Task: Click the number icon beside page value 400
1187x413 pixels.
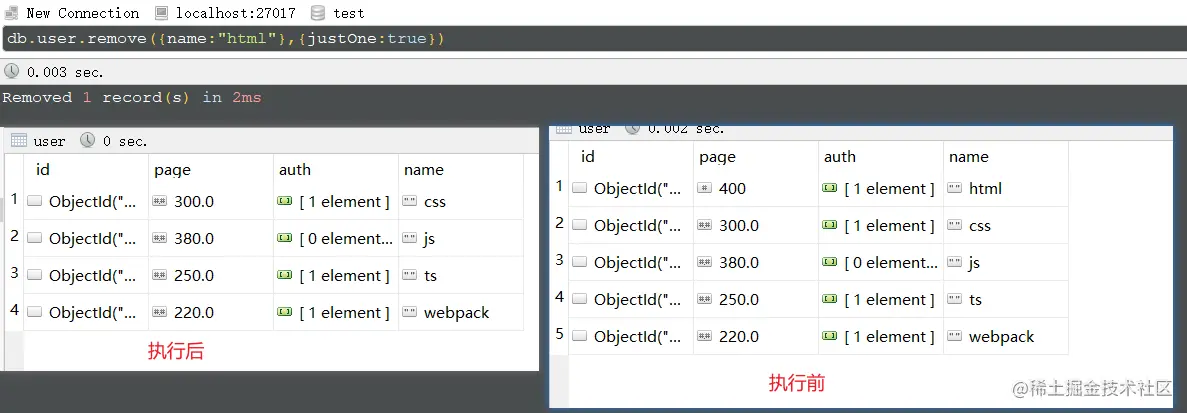Action: [x=705, y=188]
